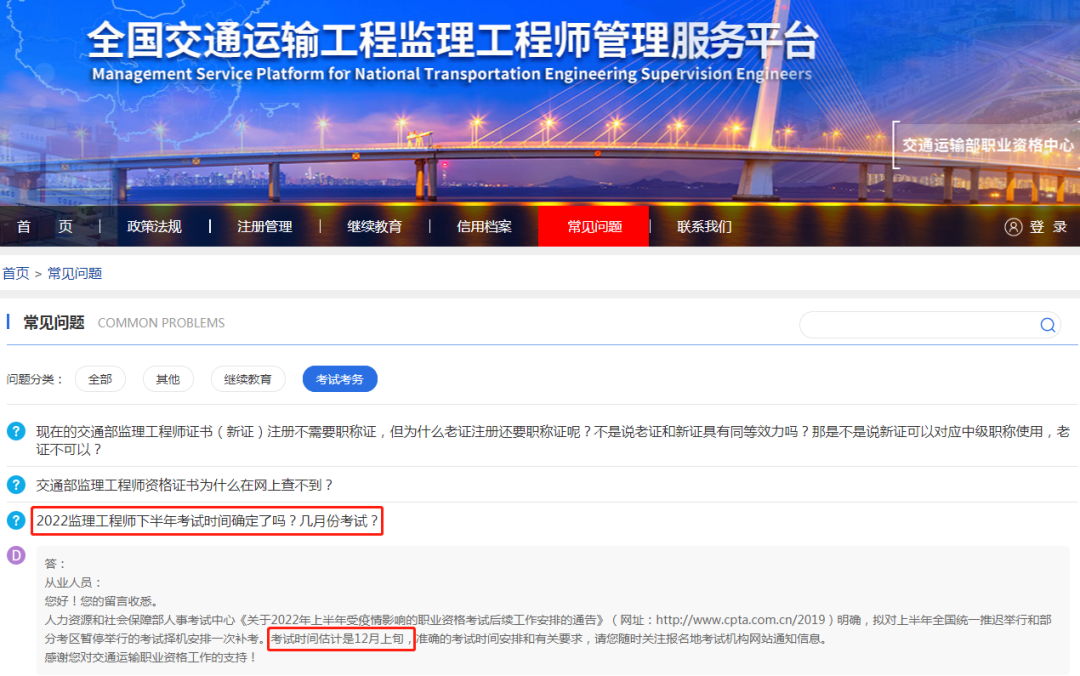Select the 考试考务 category filter
1080x676 pixels.
click(340, 379)
